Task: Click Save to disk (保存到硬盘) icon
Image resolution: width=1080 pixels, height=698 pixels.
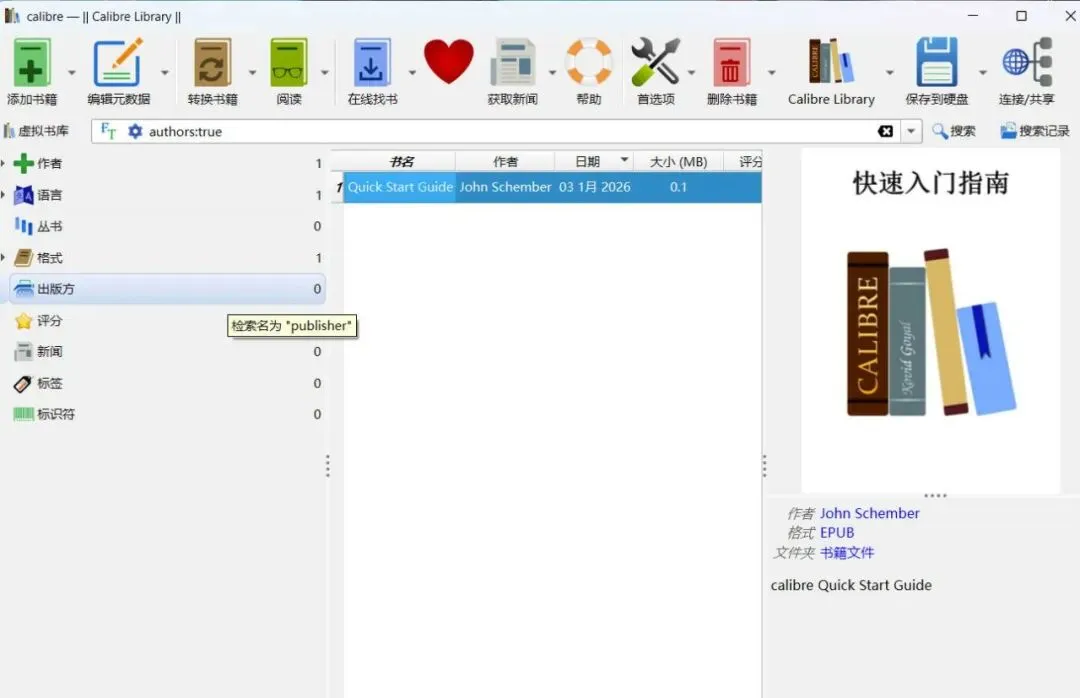Action: (937, 63)
